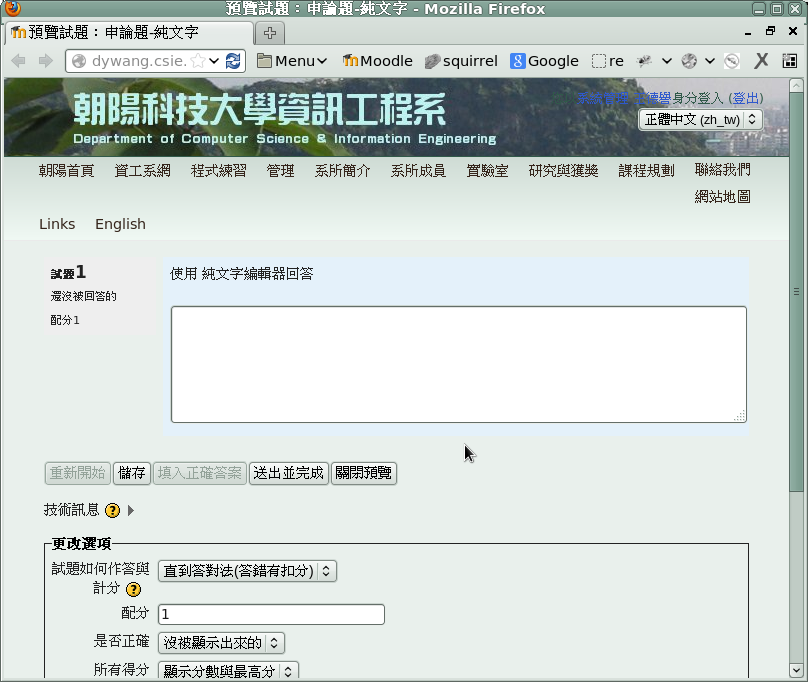808x682 pixels.
Task: Select the 預覽試題 browser tab
Action: point(130,33)
